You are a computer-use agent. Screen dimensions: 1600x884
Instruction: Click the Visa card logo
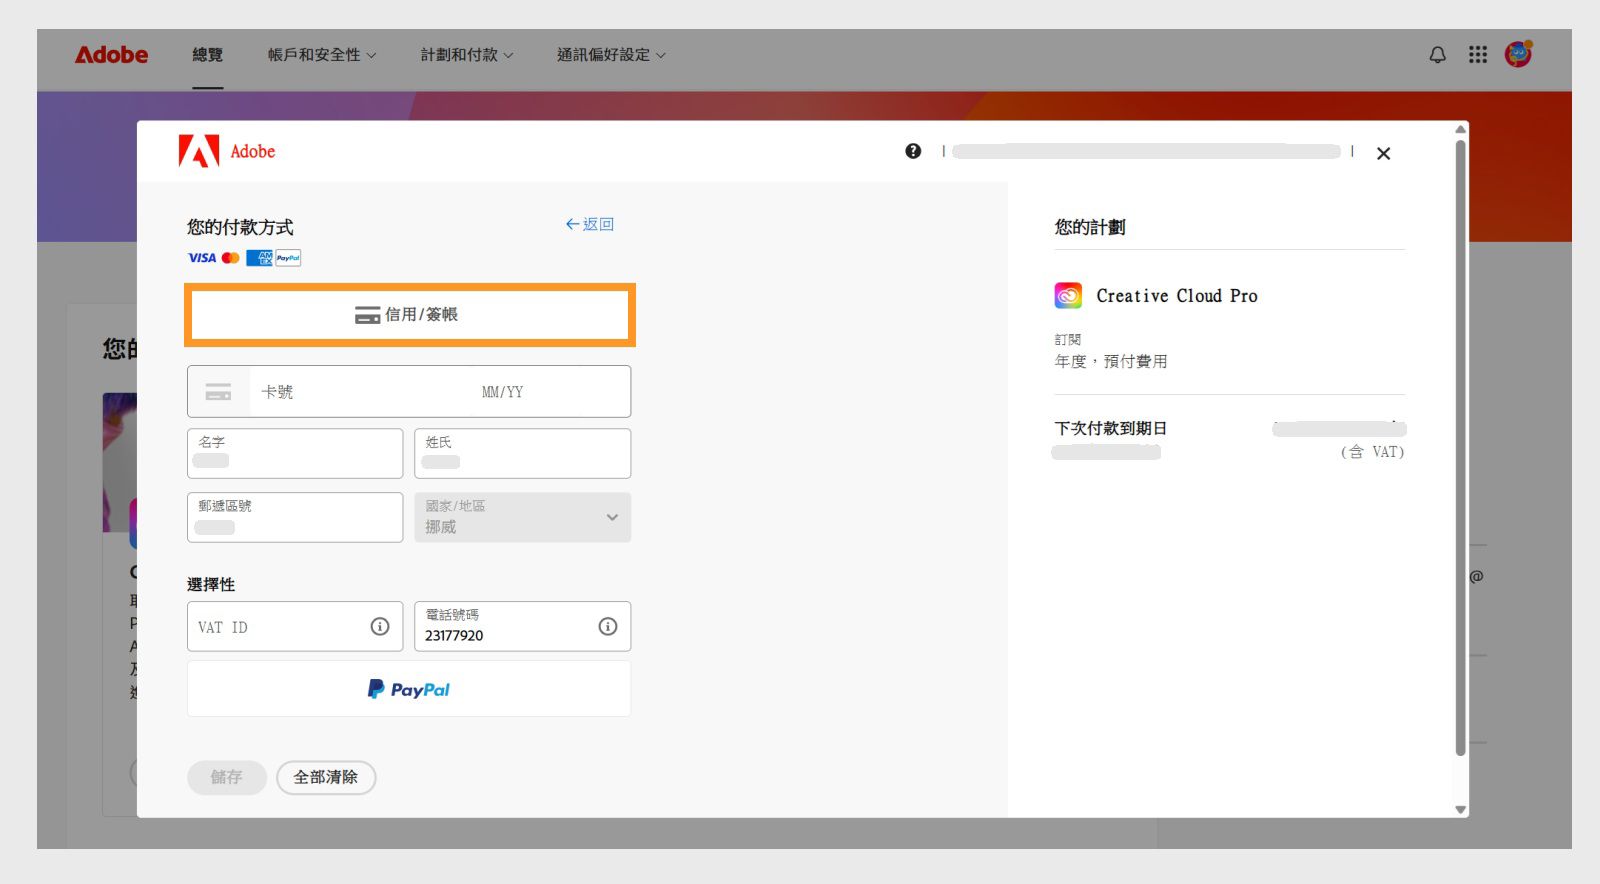point(202,258)
